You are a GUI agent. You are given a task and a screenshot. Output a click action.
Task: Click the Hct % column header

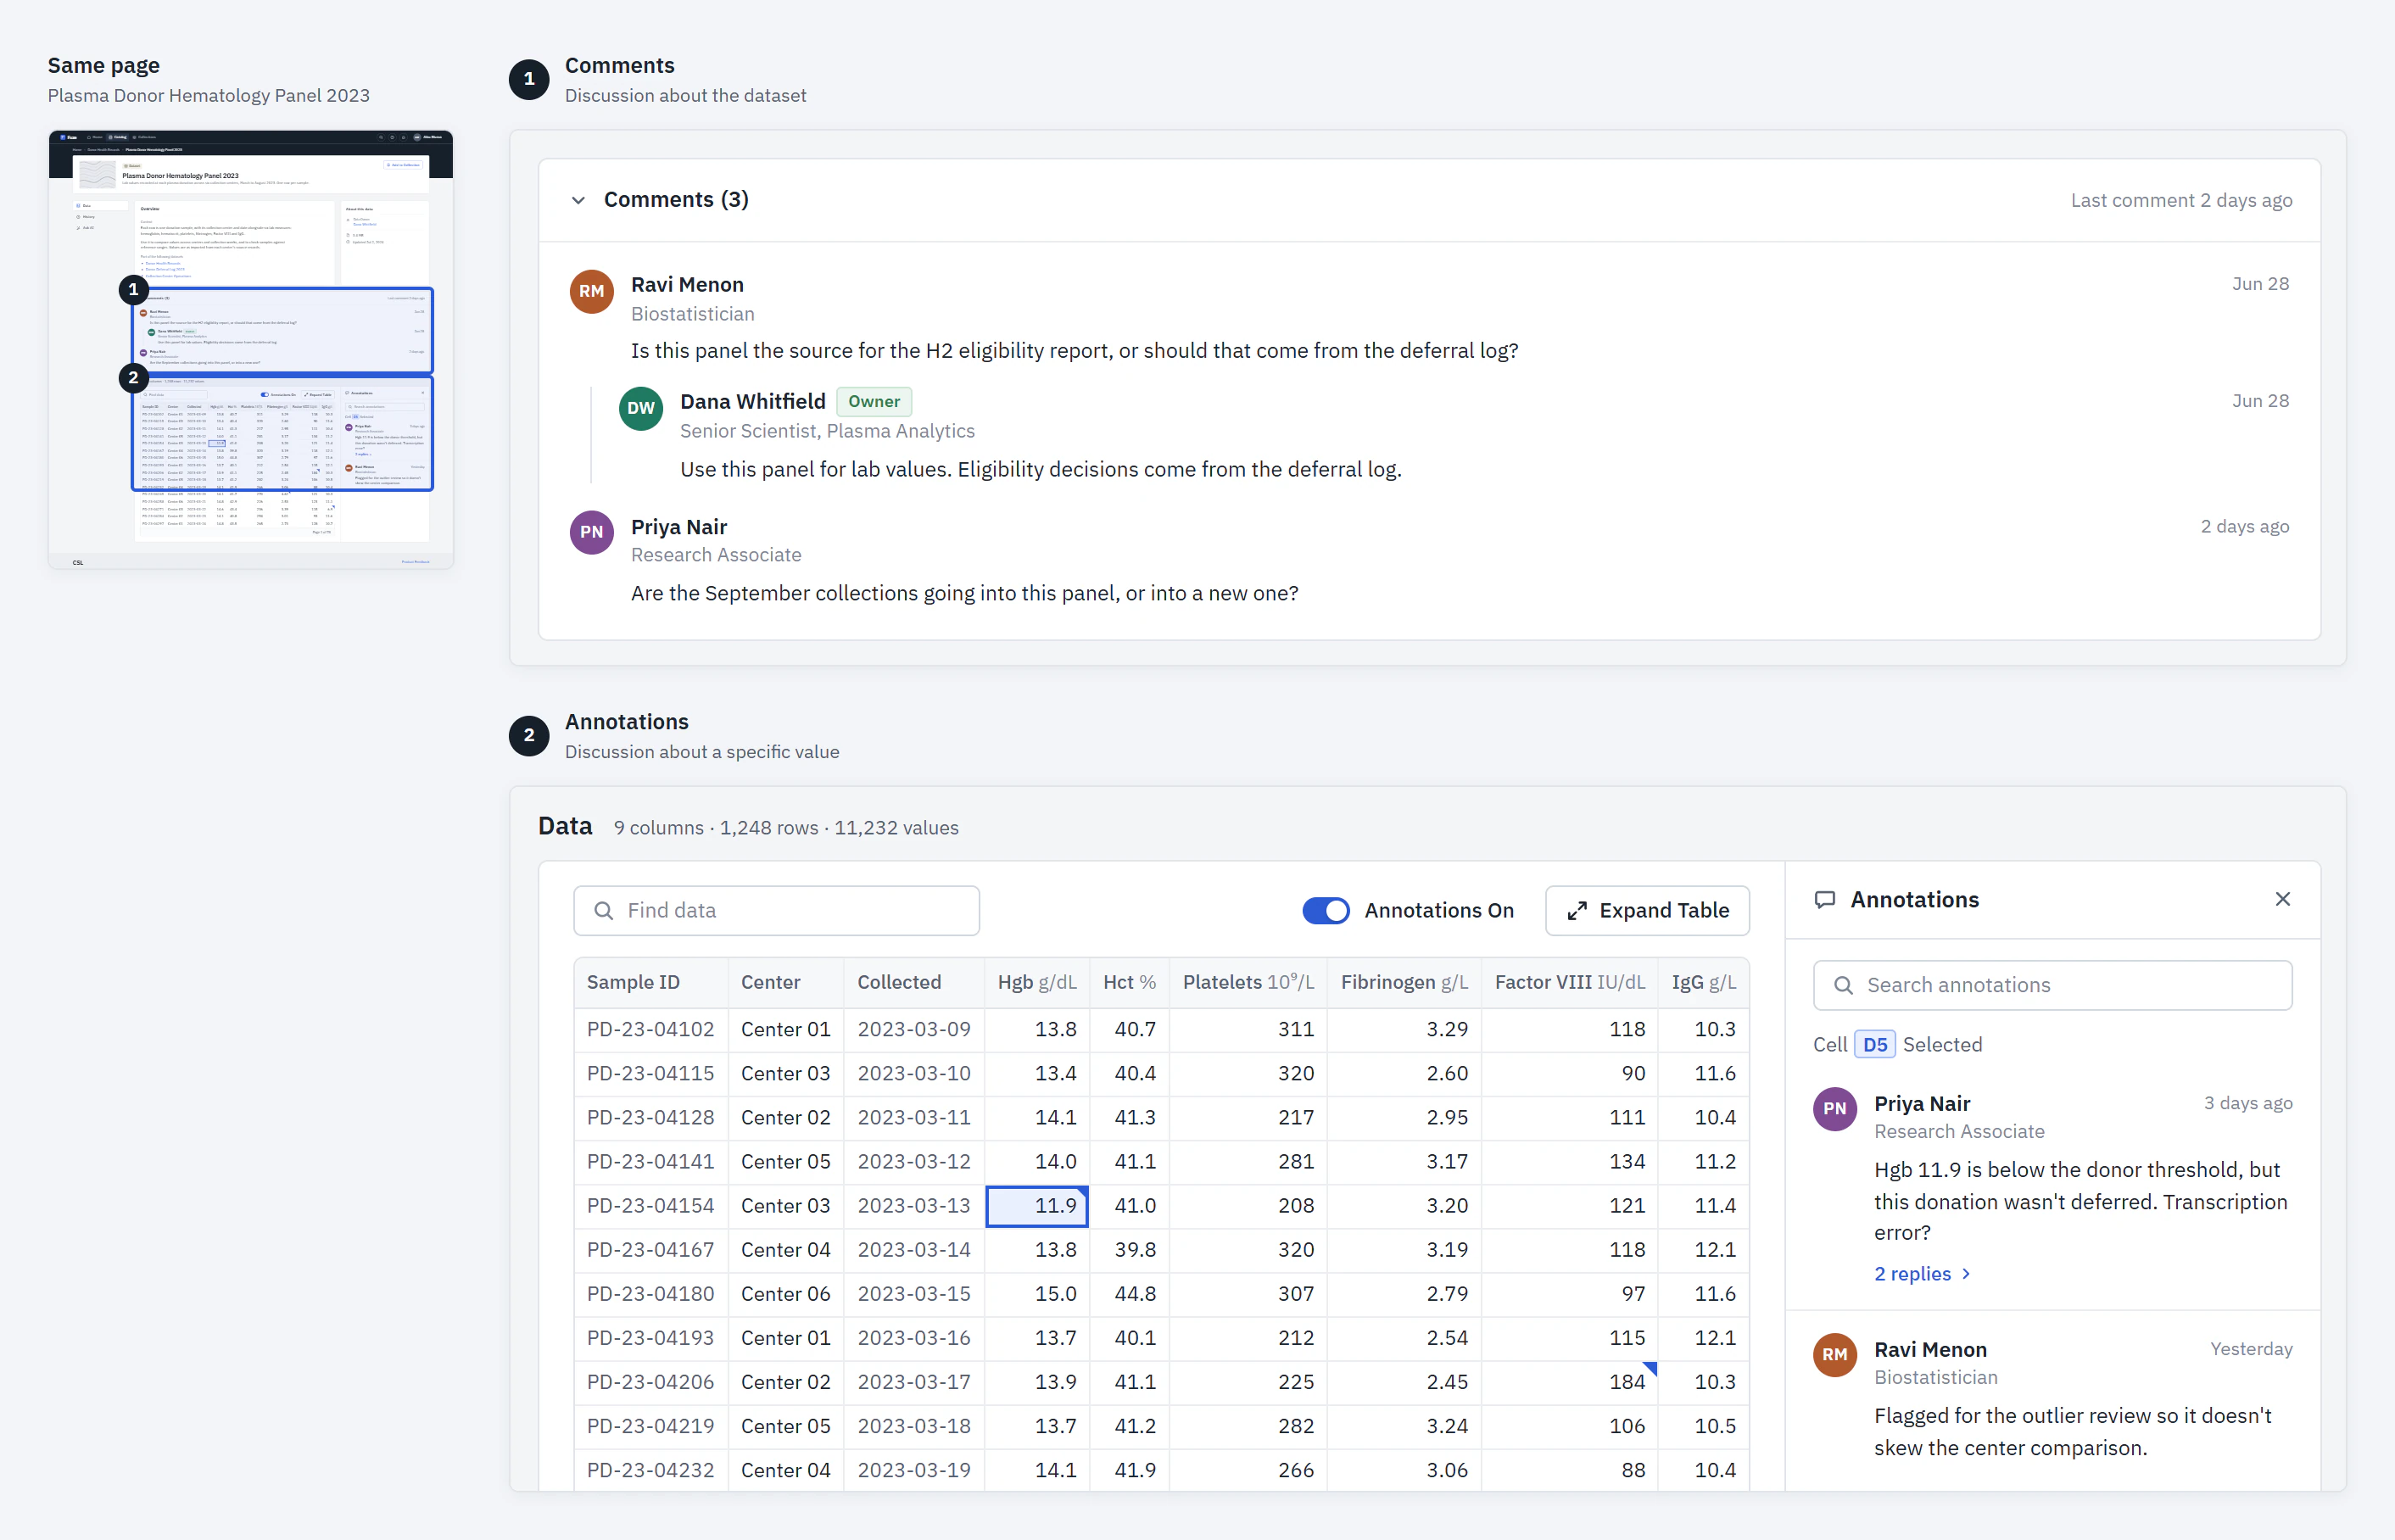point(1129,982)
